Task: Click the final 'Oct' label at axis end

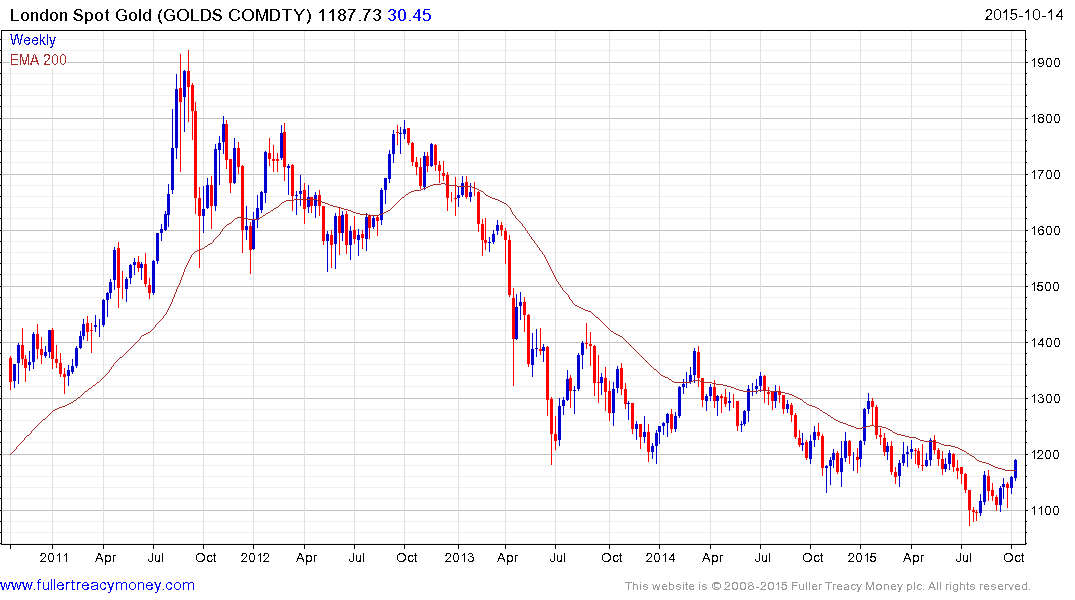Action: point(1013,557)
